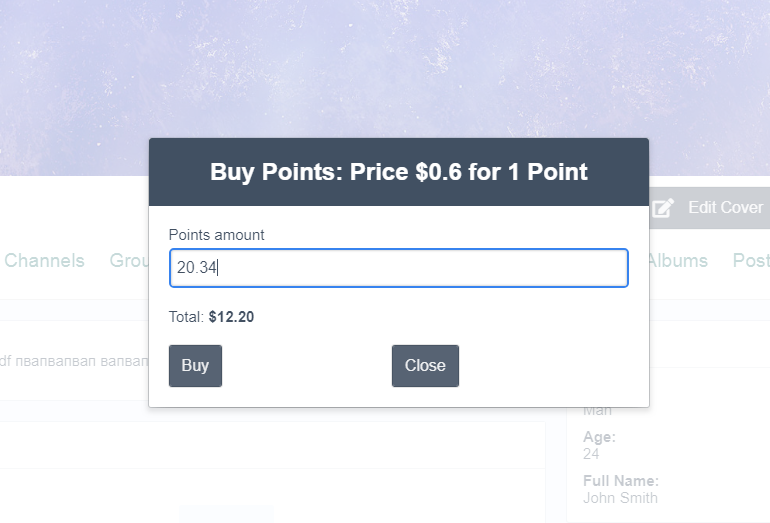Click the Cyrillic description text on left
The height and width of the screenshot is (523, 770).
coord(74,360)
